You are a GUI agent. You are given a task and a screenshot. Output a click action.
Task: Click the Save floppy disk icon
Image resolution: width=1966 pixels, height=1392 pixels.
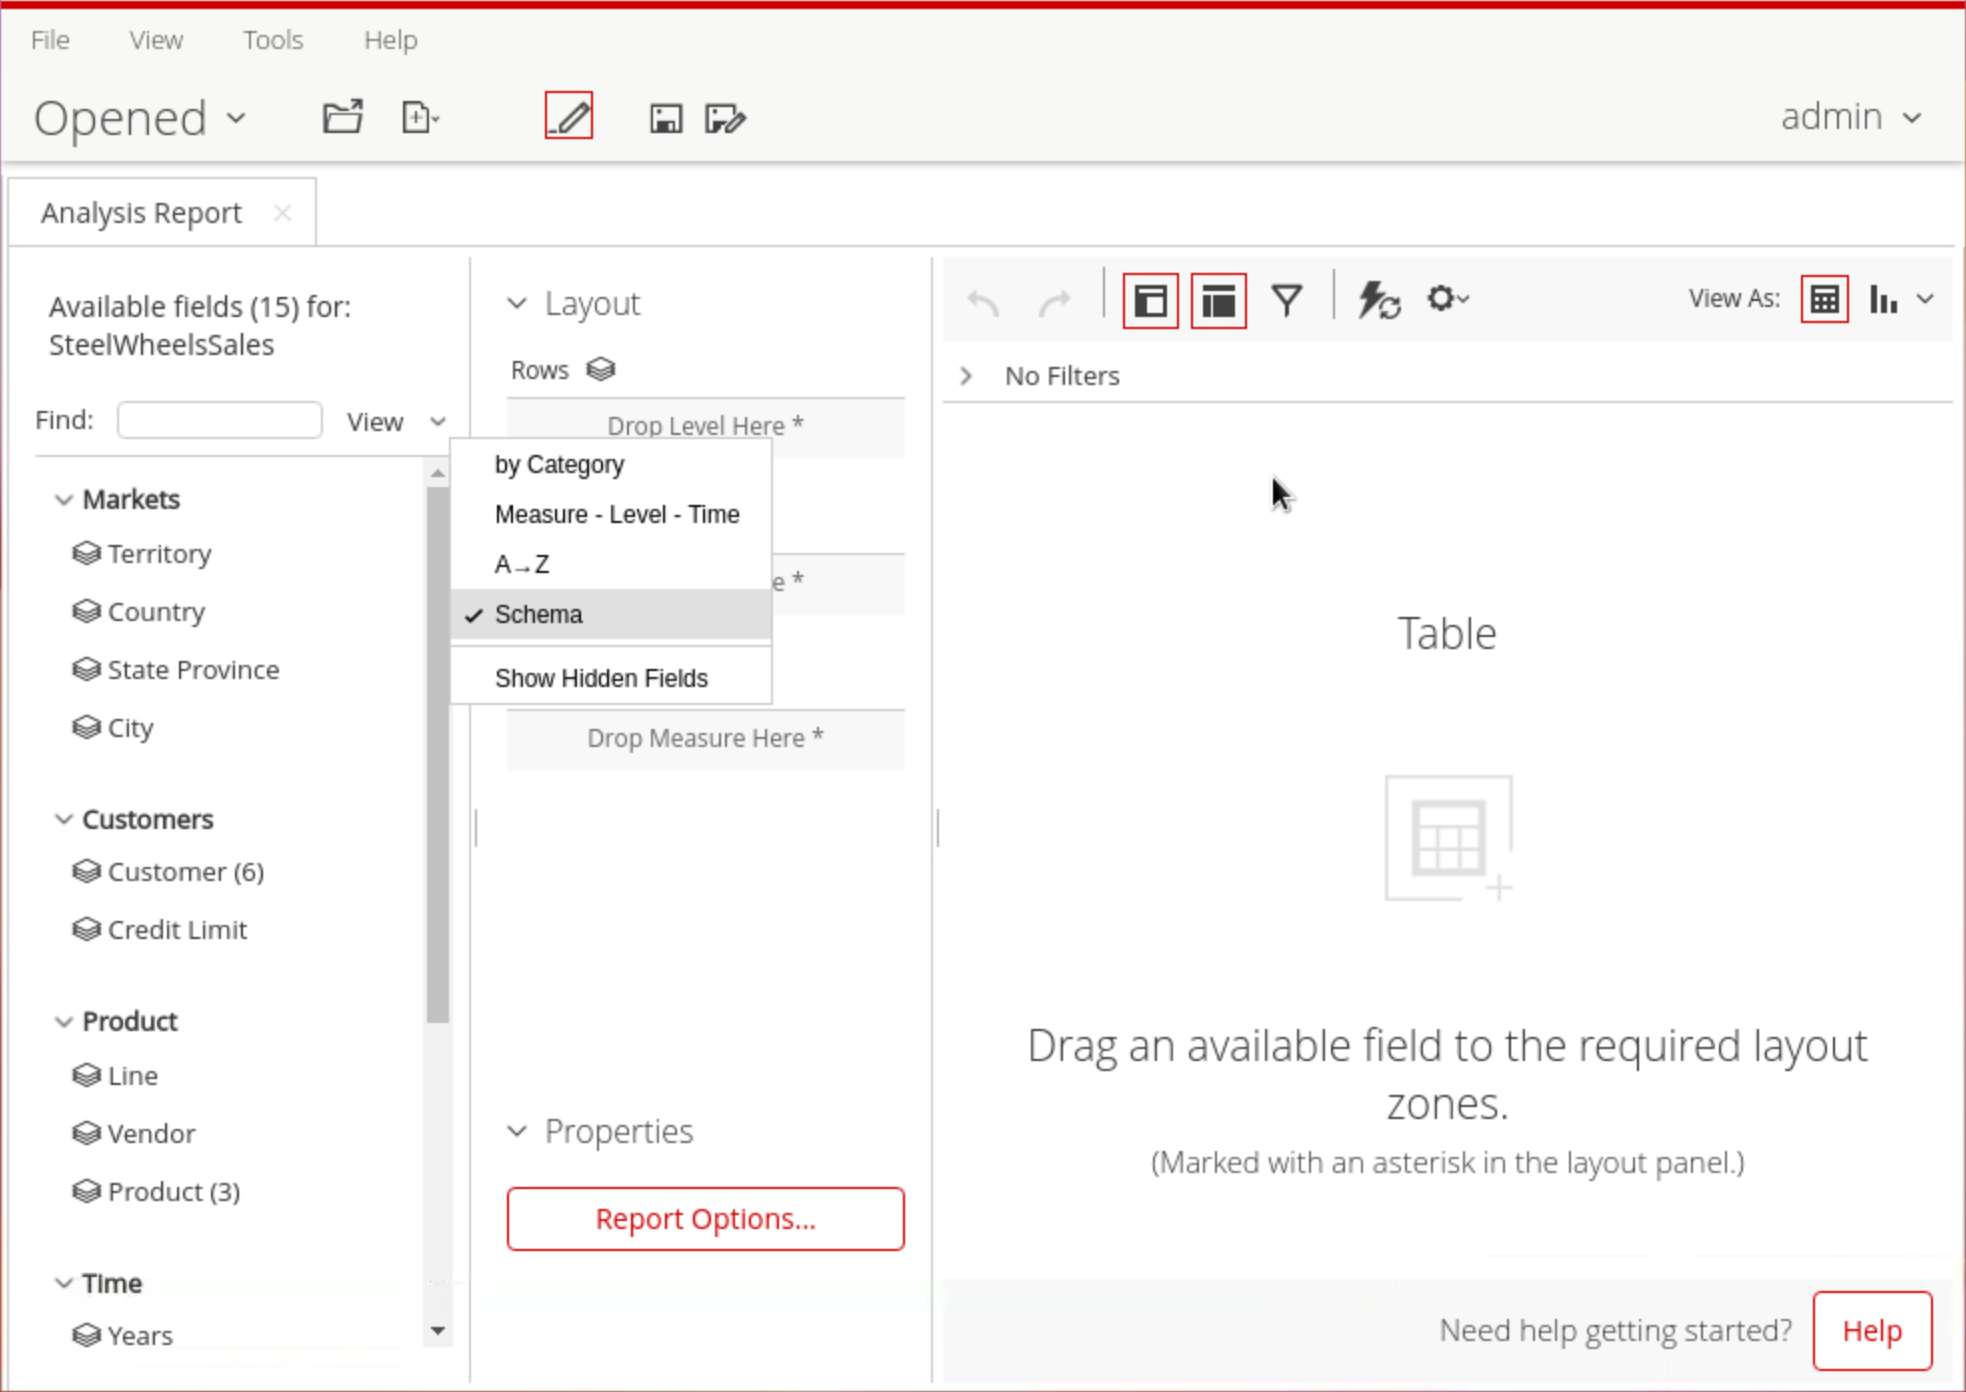pyautogui.click(x=665, y=118)
